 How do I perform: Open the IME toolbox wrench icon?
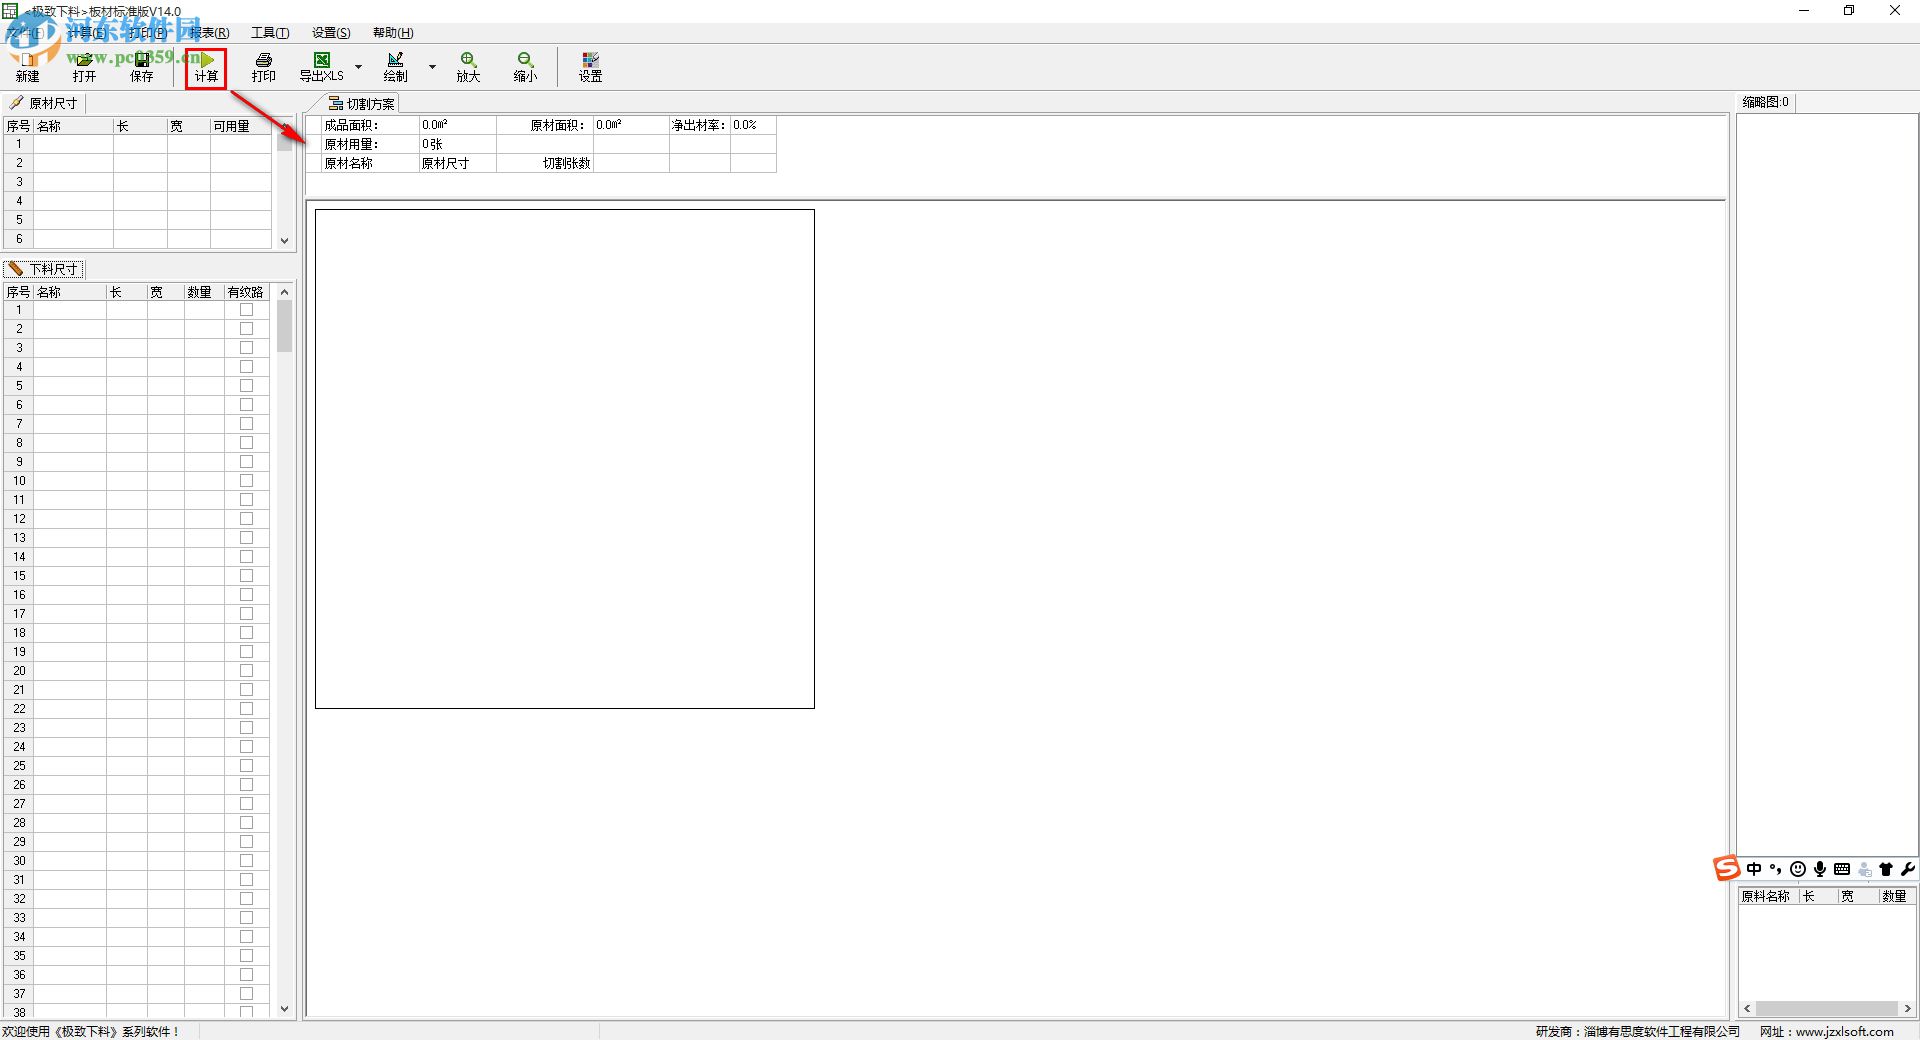[x=1908, y=869]
